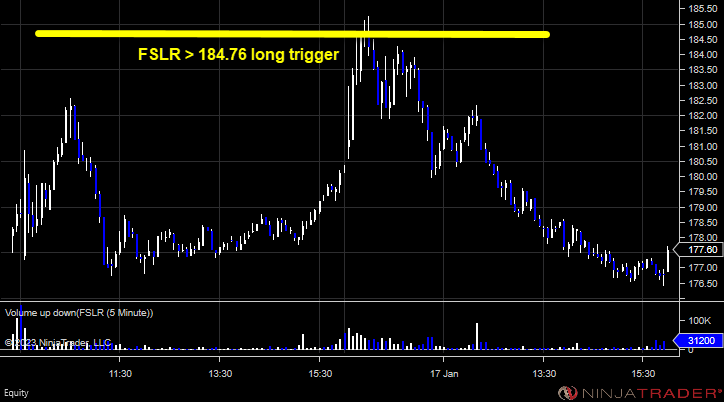Click the 183.50 price axis label

(x=703, y=70)
